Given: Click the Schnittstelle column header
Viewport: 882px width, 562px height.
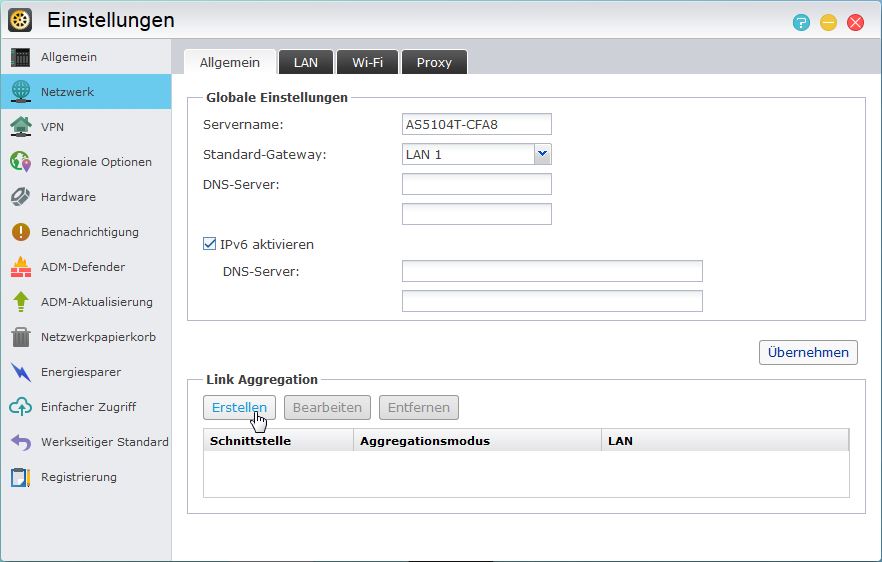Looking at the screenshot, I should coord(278,440).
